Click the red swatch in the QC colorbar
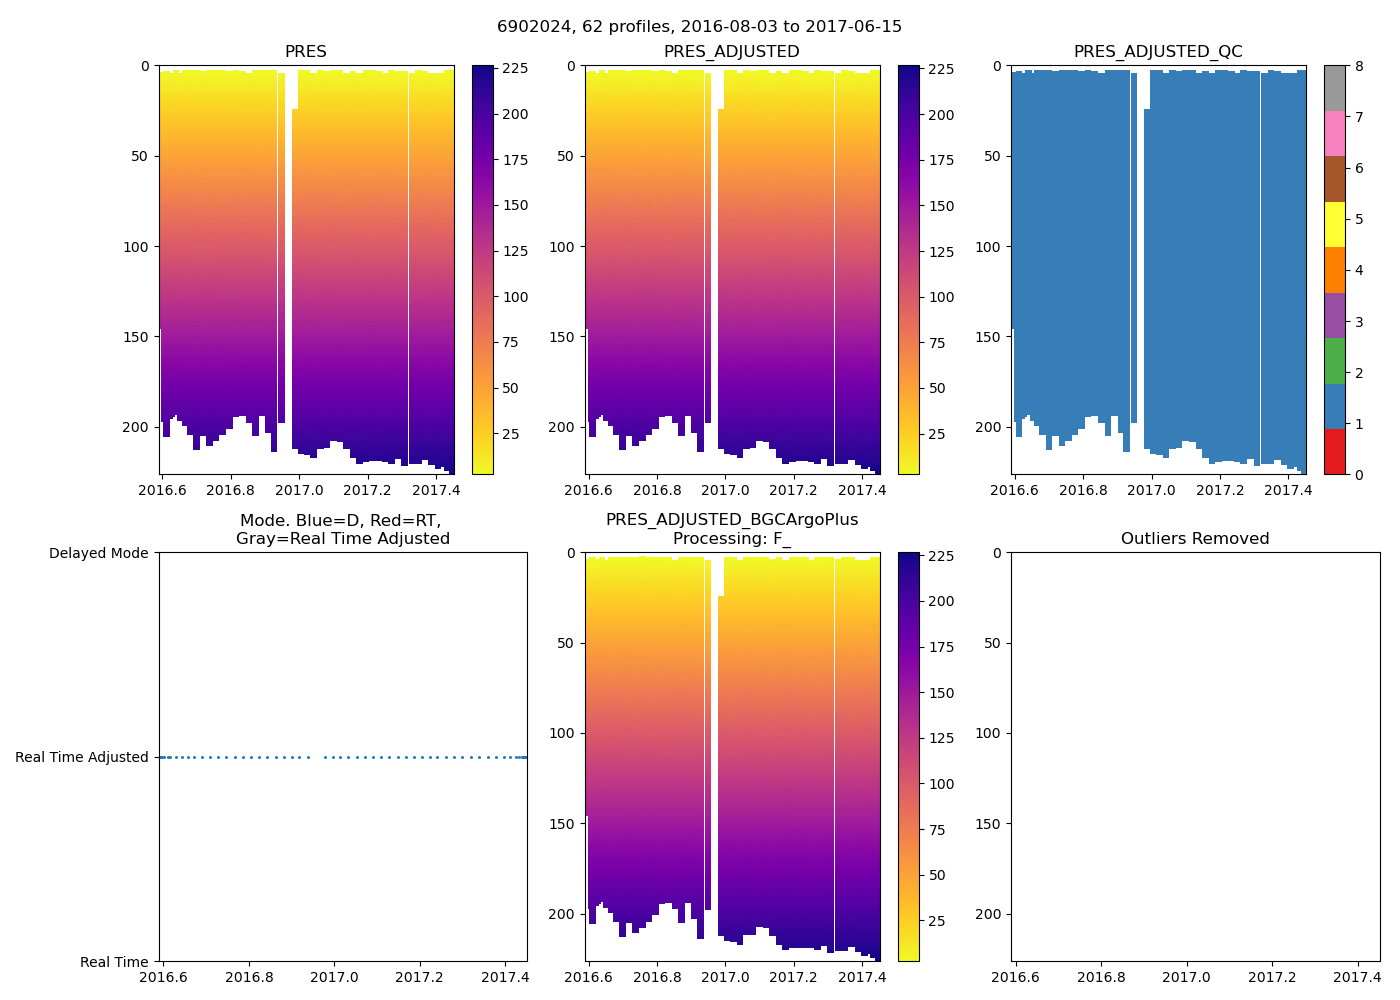1400x1000 pixels. [x=1334, y=451]
